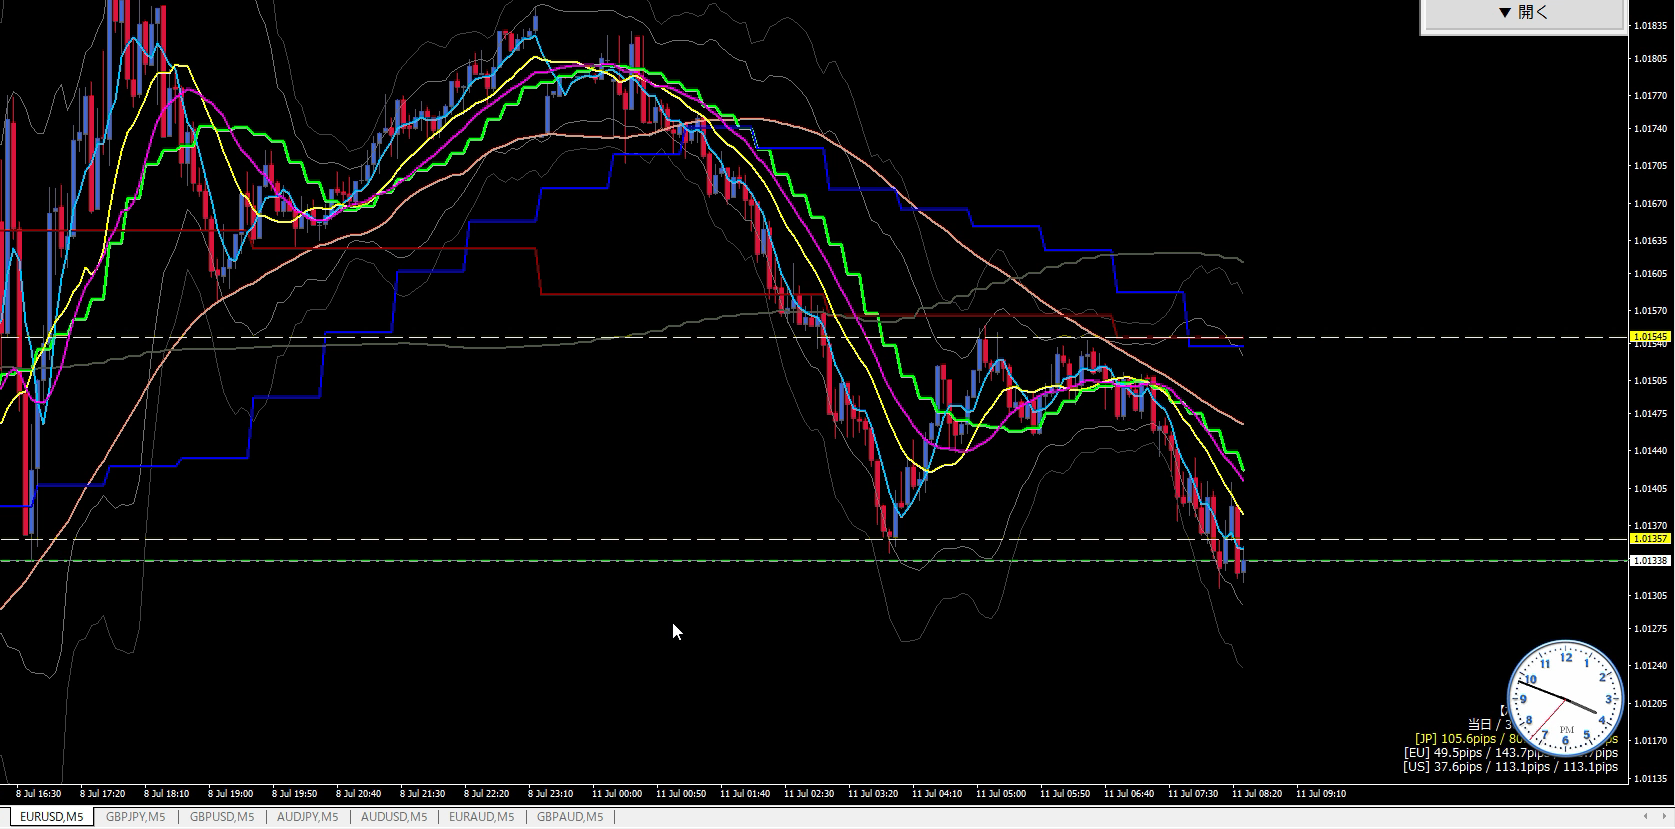Viewport: 1675px width, 829px height.
Task: Open the AUDUSD,M5 chart tab
Action: [394, 817]
